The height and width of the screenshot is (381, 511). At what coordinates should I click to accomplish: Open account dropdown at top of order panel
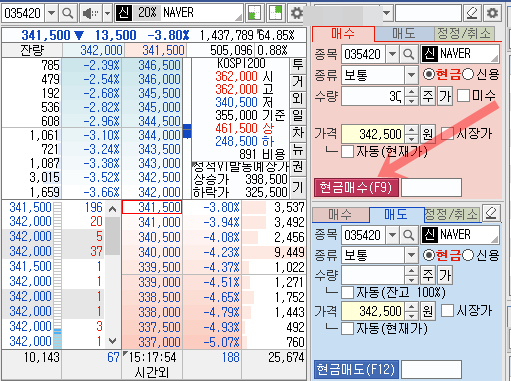pos(386,13)
